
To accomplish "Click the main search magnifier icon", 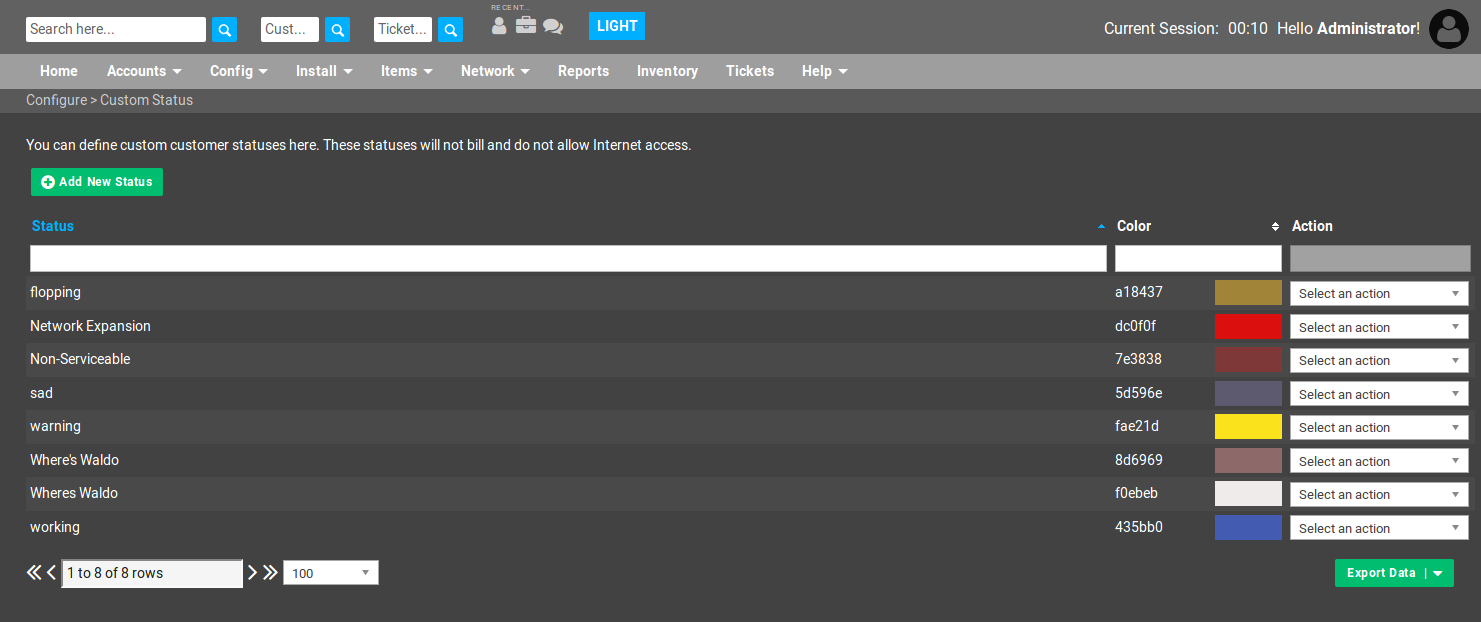I will 224,29.
